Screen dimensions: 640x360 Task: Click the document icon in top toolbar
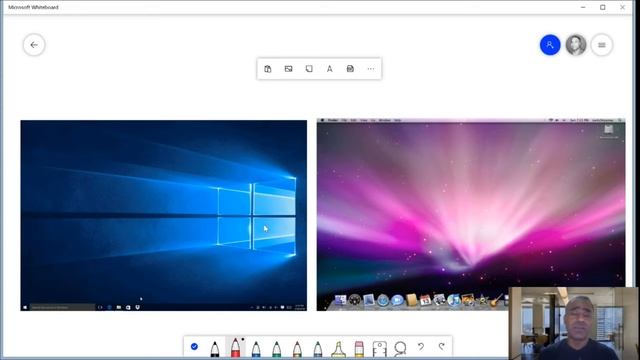(350, 69)
